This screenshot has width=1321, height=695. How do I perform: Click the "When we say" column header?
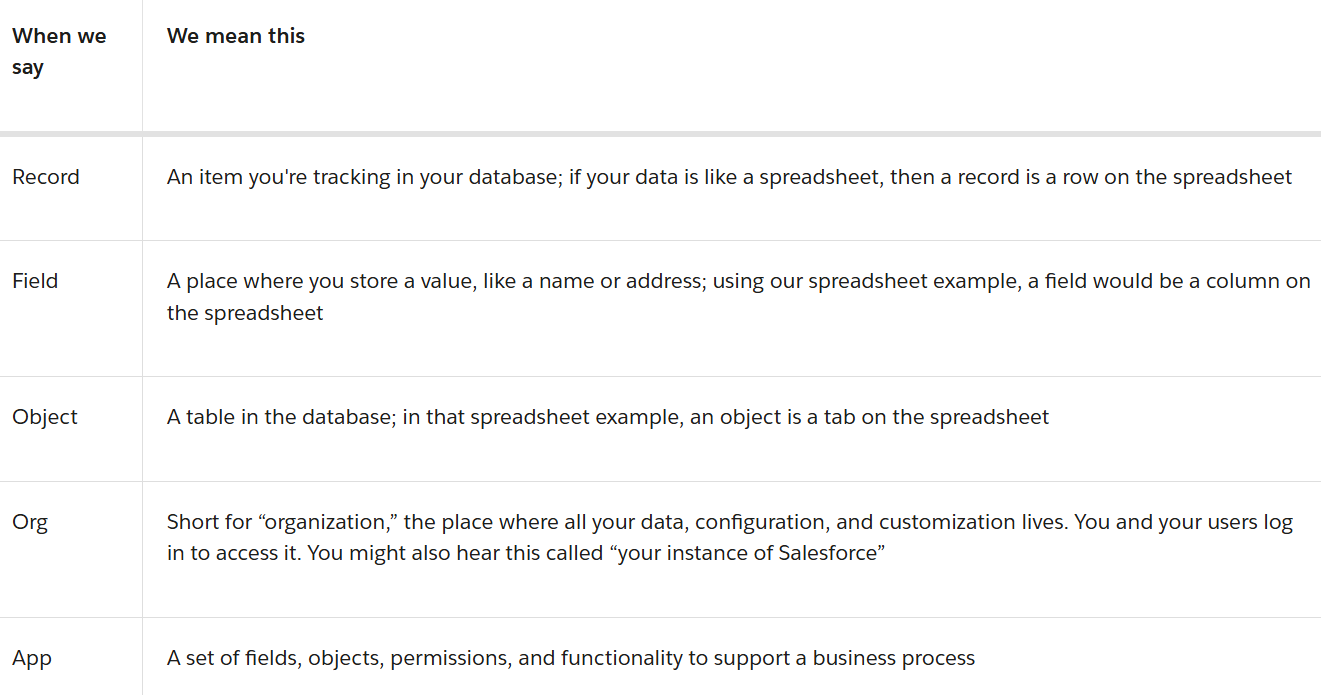(x=59, y=51)
